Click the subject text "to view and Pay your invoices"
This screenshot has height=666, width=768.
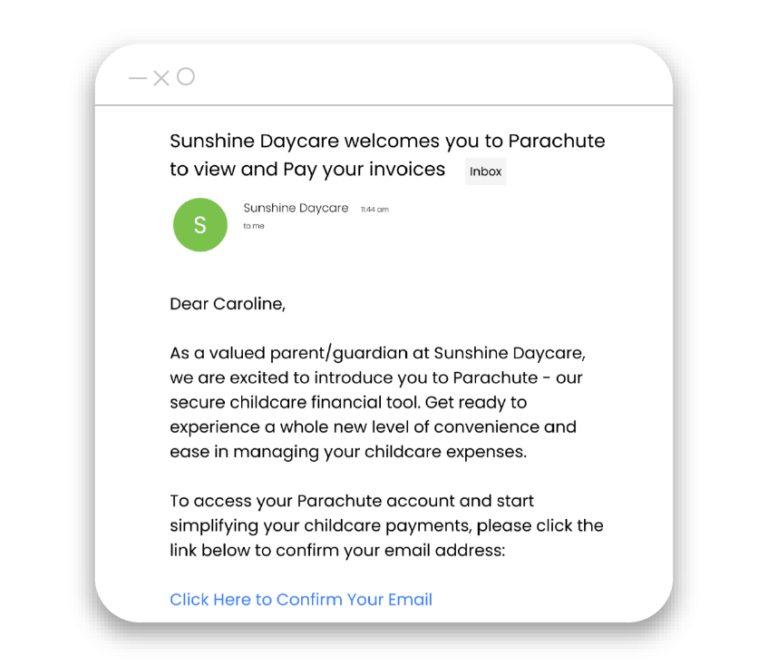click(307, 169)
